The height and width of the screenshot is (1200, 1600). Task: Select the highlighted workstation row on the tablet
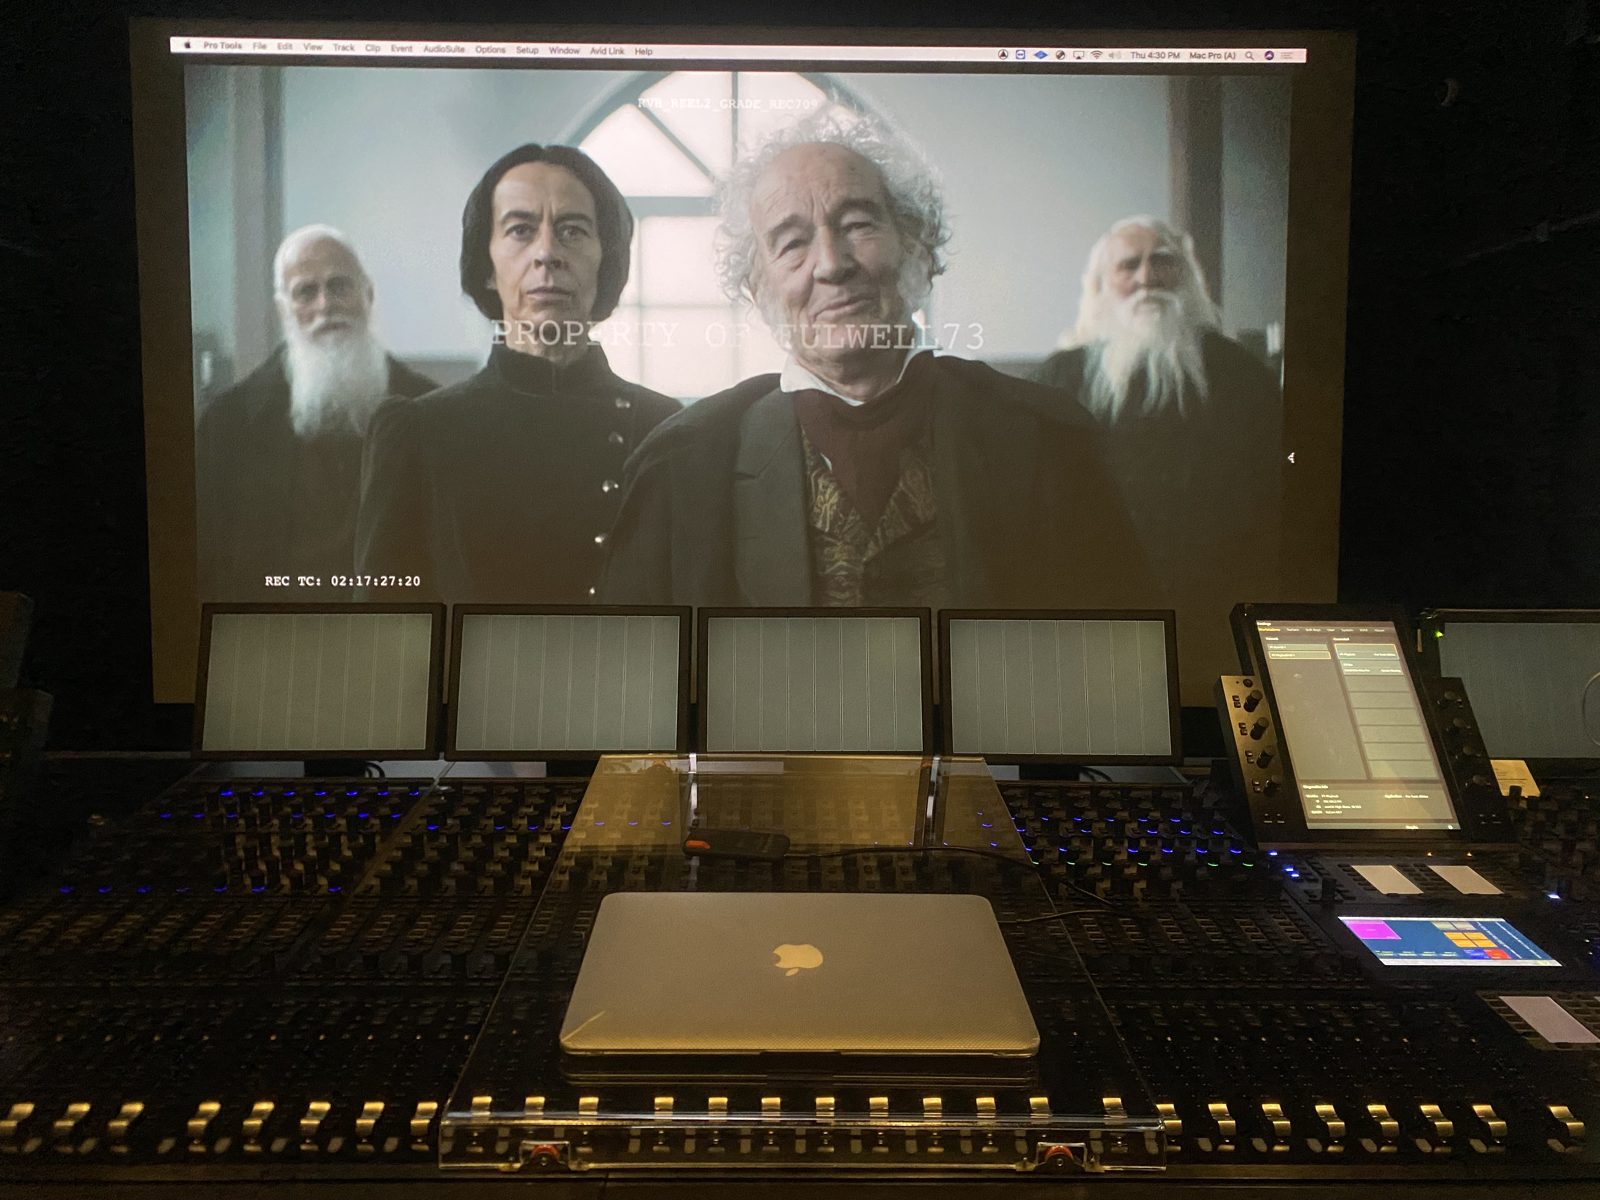1300,655
